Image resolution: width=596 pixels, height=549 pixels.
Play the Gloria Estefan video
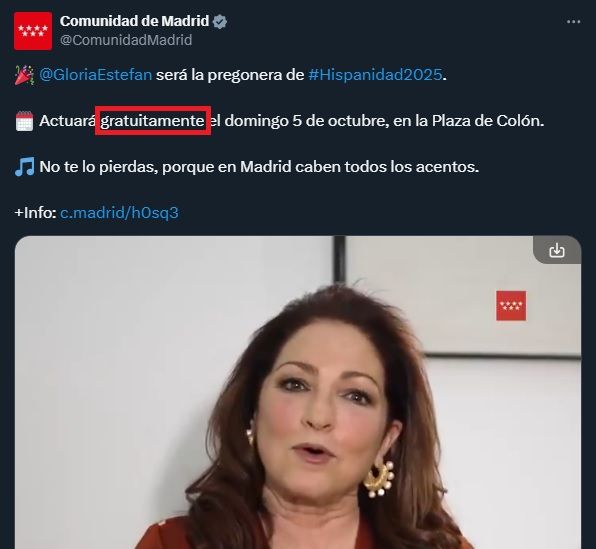298,392
